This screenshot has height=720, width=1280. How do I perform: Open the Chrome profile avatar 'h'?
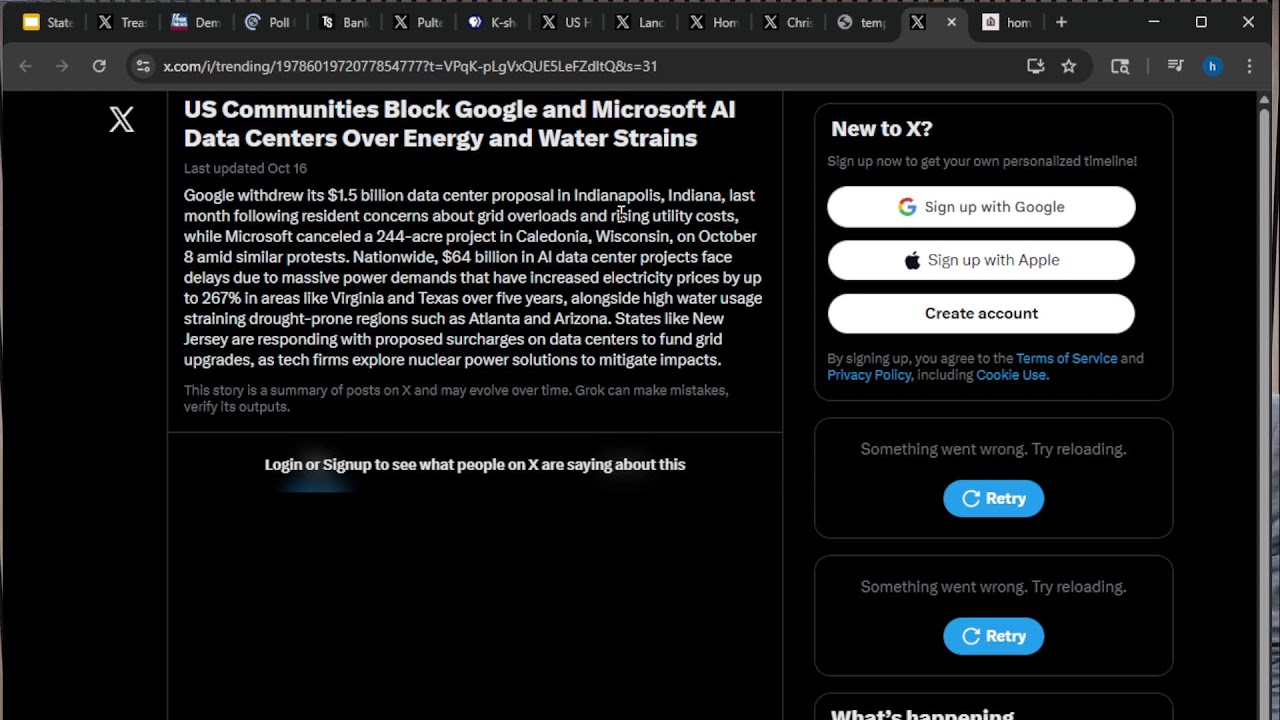(x=1212, y=66)
